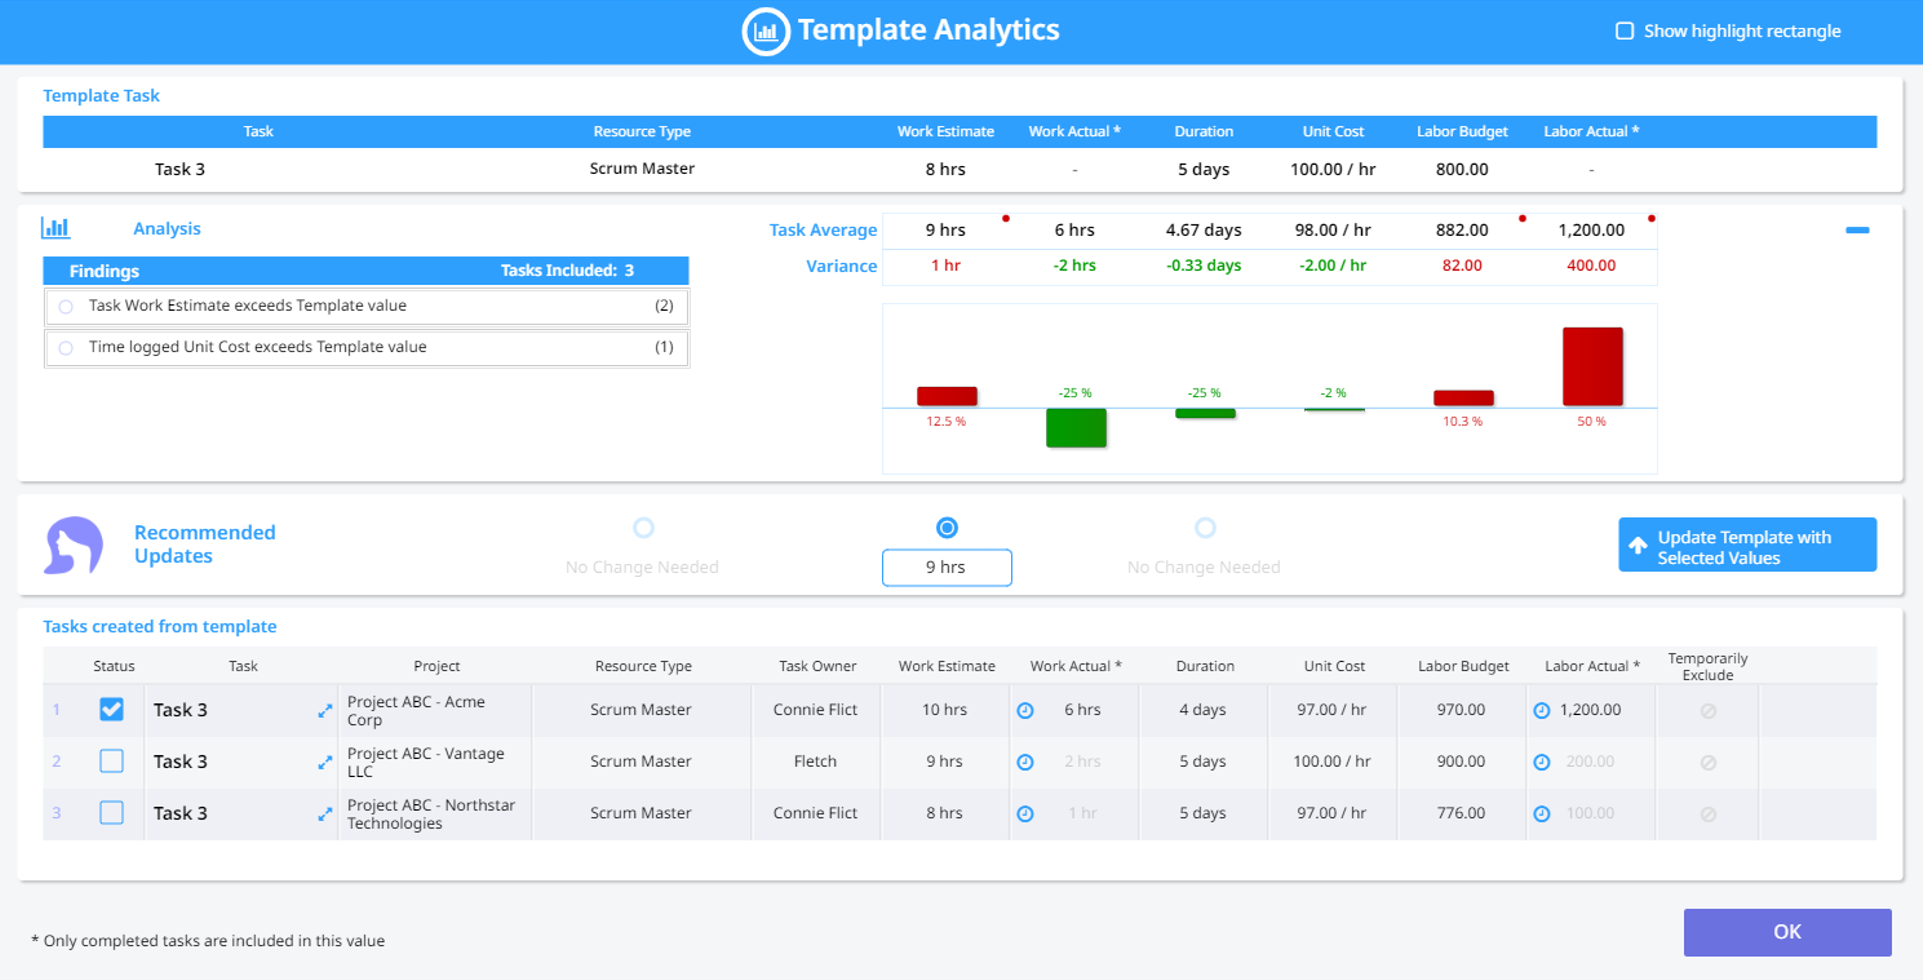Enable the Show highlight rectangle checkbox

pyautogui.click(x=1624, y=31)
